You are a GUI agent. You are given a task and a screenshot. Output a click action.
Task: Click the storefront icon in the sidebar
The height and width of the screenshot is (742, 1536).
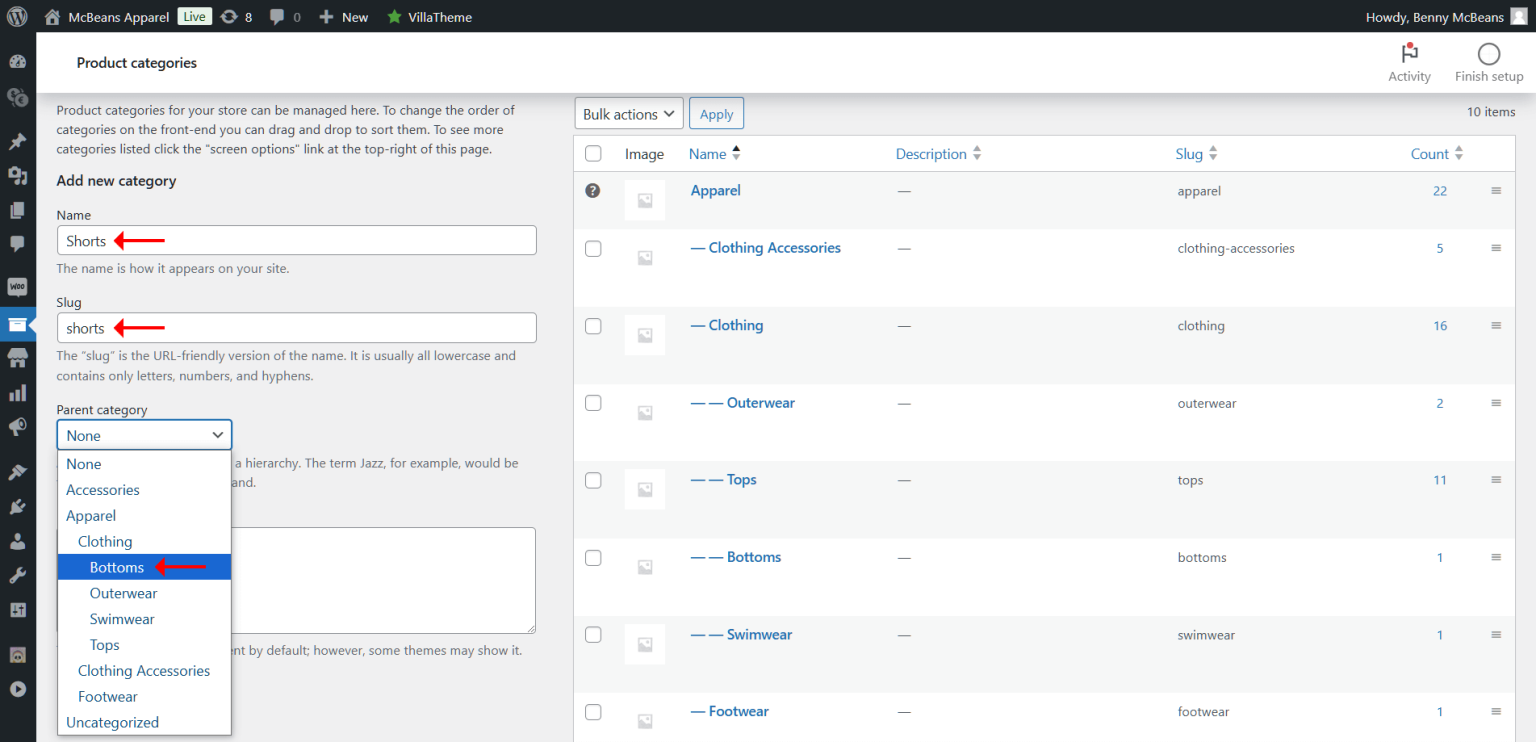click(17, 358)
